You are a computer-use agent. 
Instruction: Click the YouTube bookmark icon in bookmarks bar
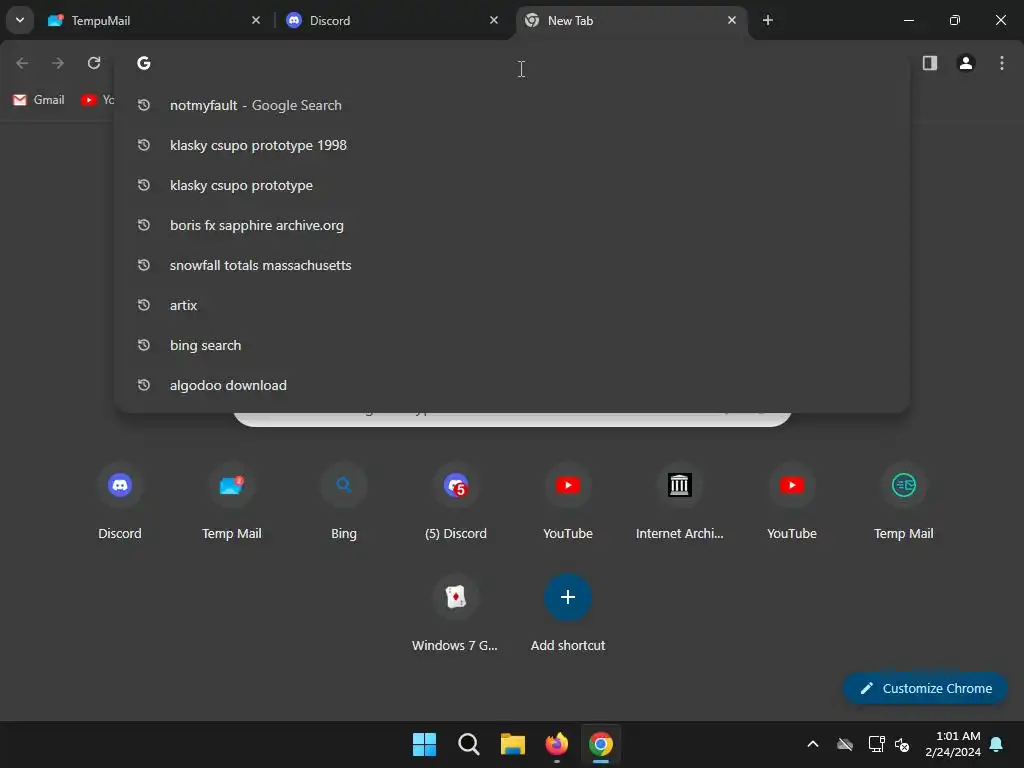click(x=88, y=100)
